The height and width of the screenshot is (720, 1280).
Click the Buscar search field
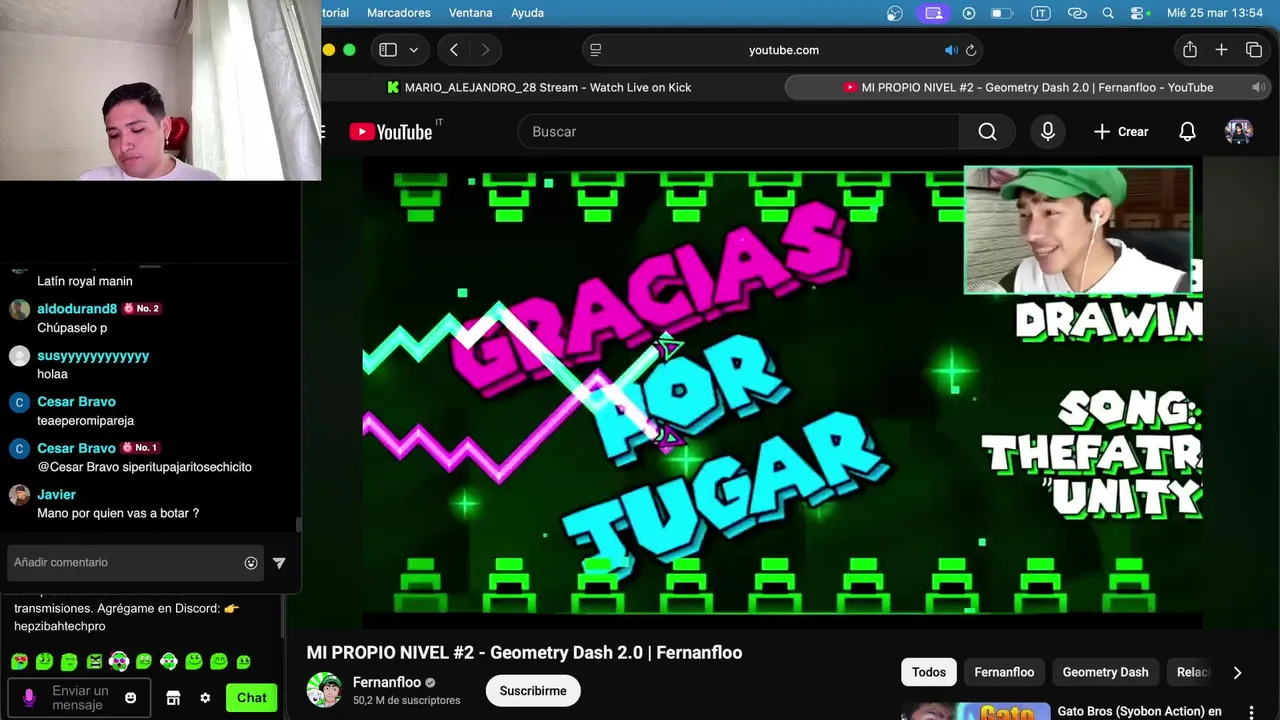click(738, 131)
